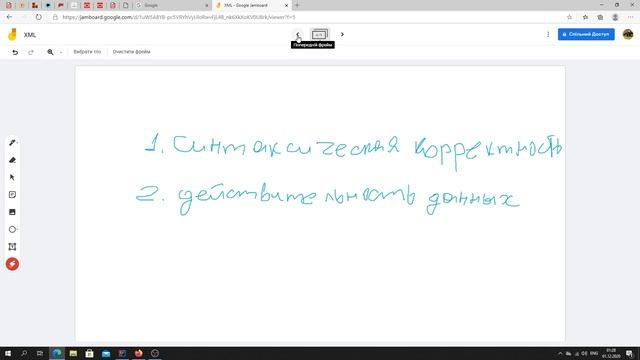Viewport: 640px width, 360px height.
Task: Select the Pen tool in Jamboard
Action: [x=12, y=142]
